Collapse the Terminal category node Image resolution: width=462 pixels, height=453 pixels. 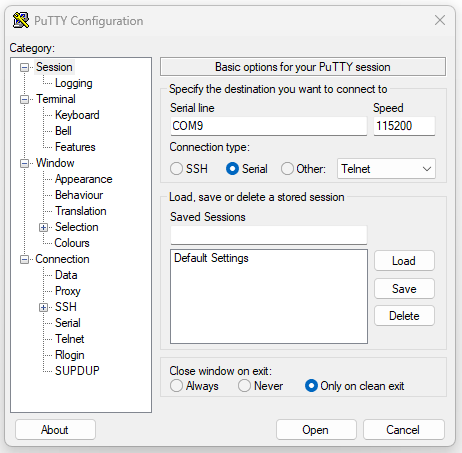(24, 99)
